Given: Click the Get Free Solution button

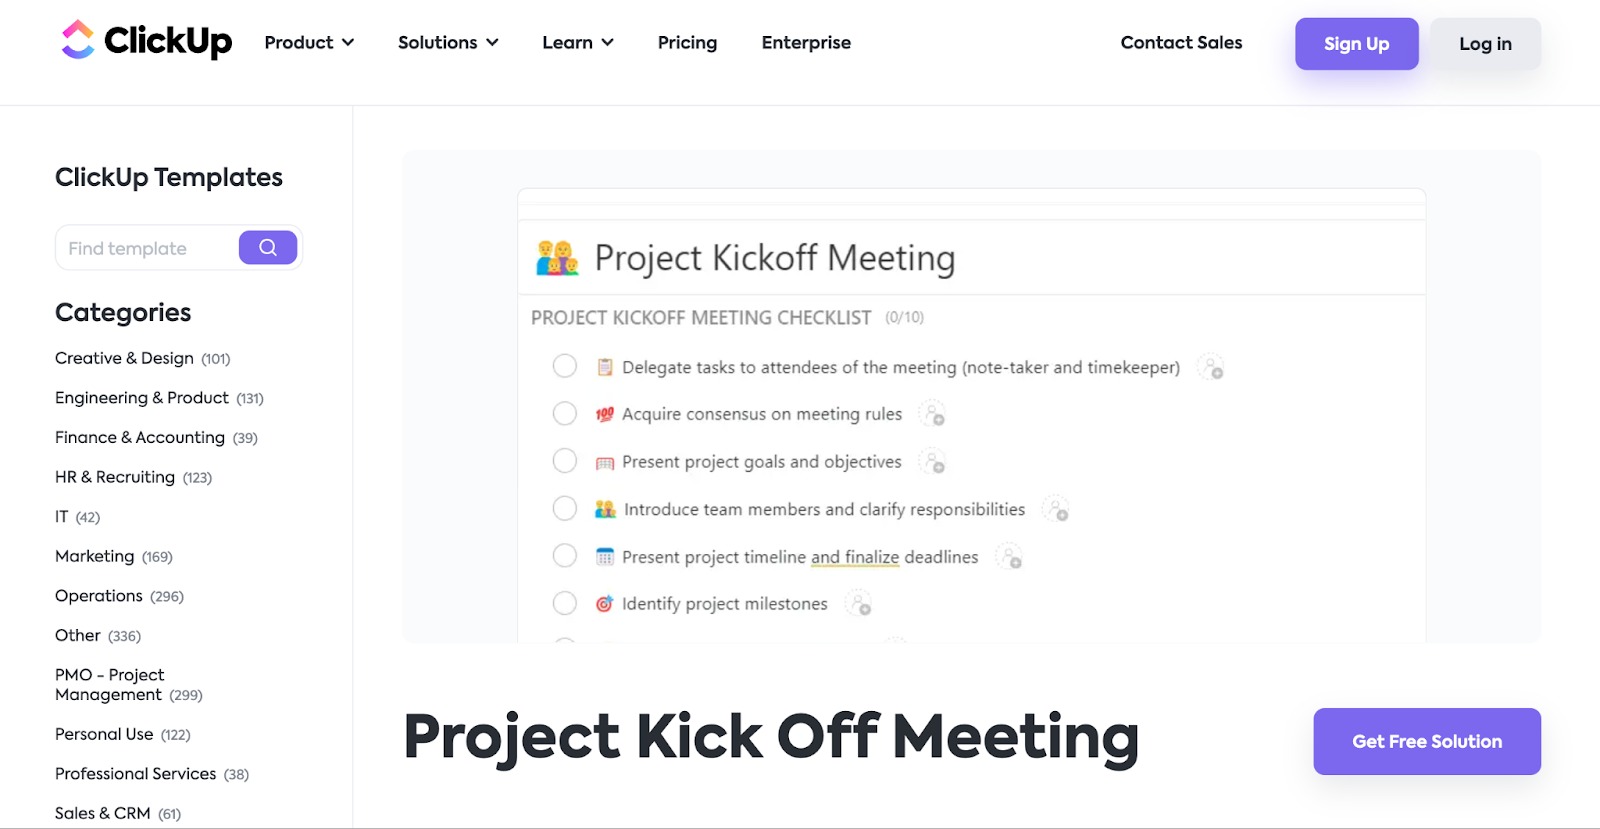Looking at the screenshot, I should [x=1426, y=741].
